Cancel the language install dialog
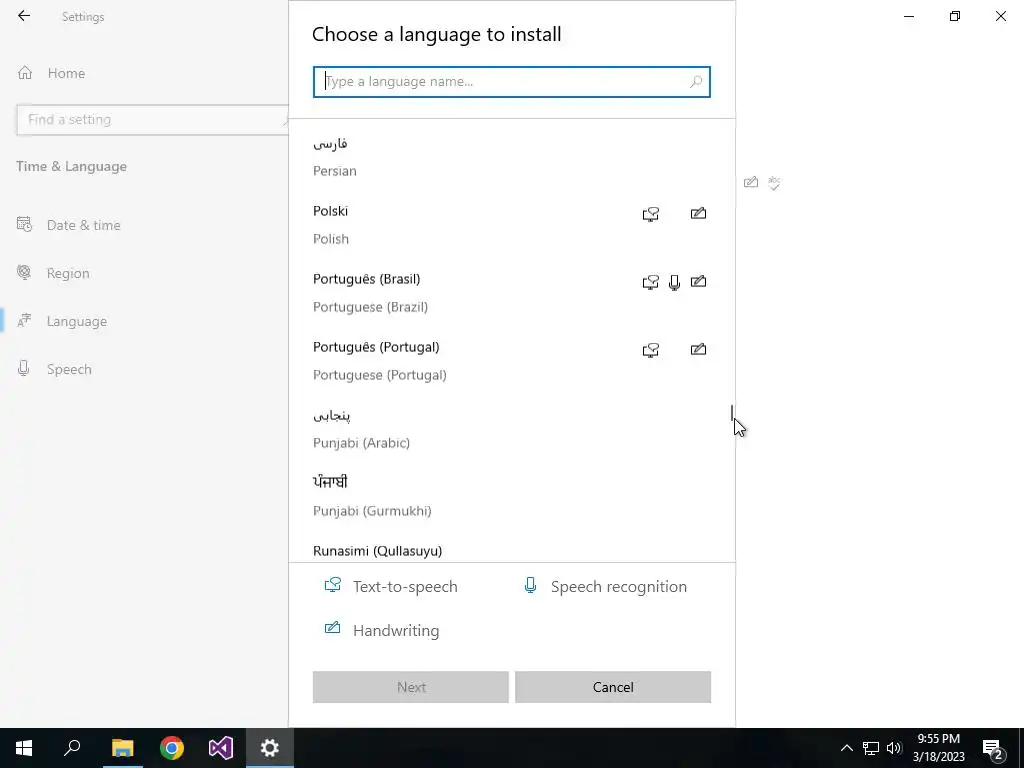 613,687
